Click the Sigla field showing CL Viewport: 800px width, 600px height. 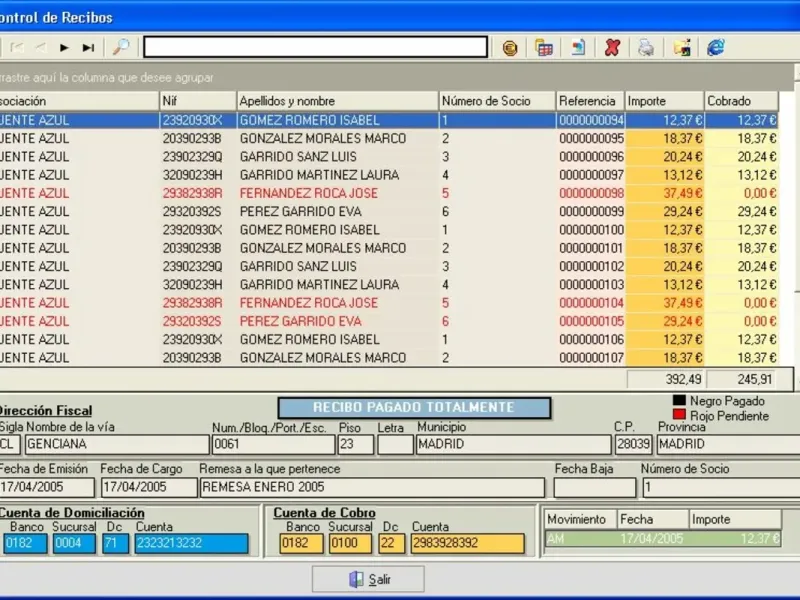[9, 444]
